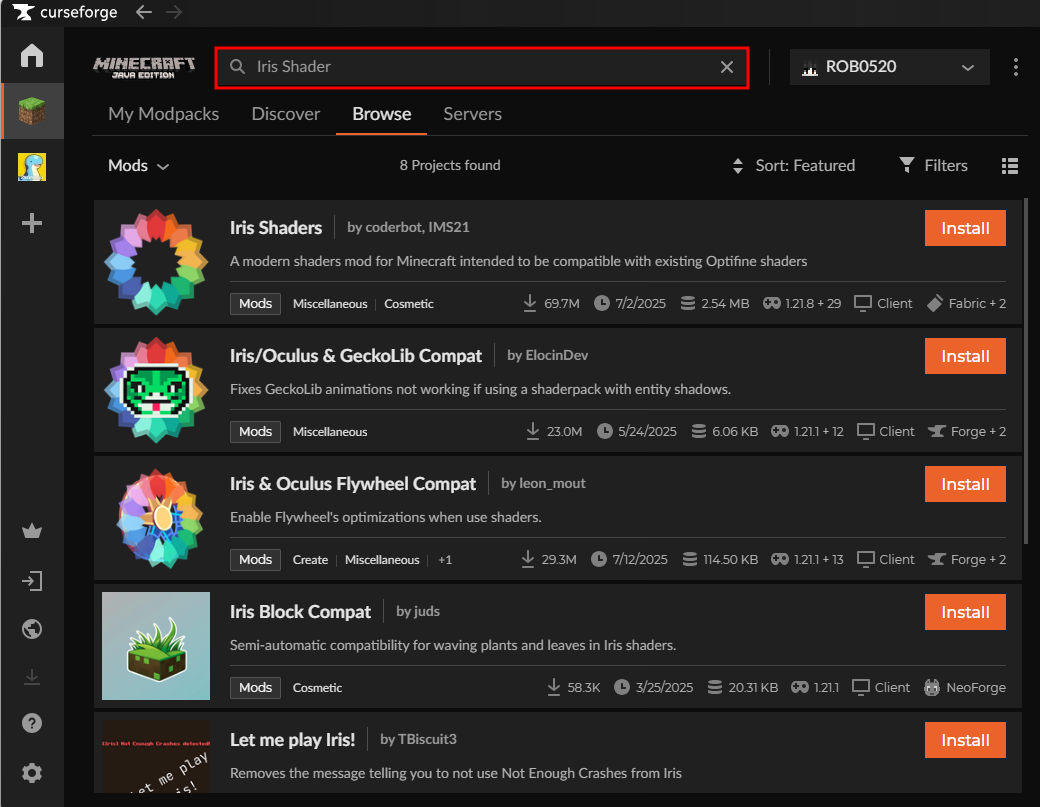Click Fabric + 2 loaders on Iris Shaders

click(967, 303)
